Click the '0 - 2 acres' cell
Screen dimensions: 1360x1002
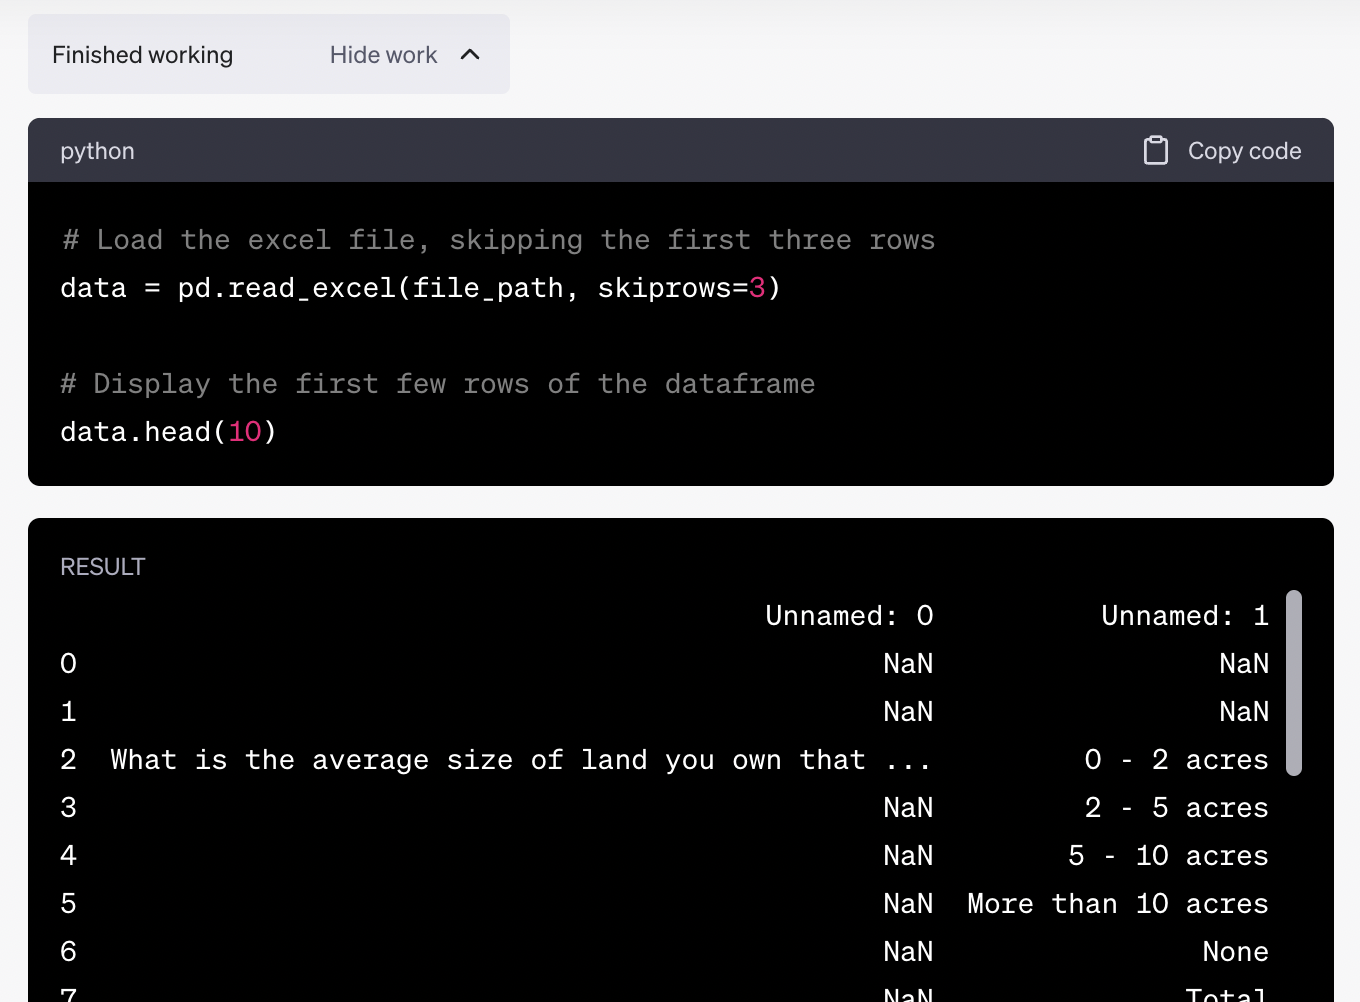(x=1176, y=760)
